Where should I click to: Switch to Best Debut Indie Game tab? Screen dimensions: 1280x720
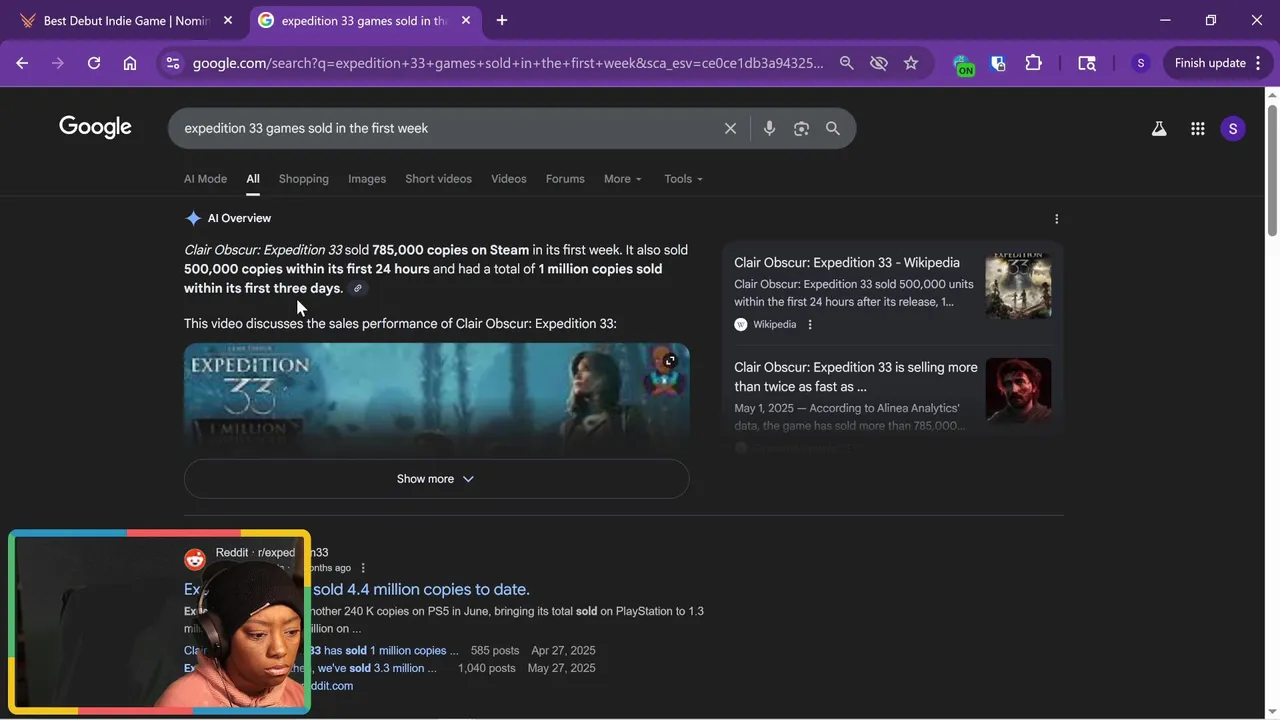point(126,20)
